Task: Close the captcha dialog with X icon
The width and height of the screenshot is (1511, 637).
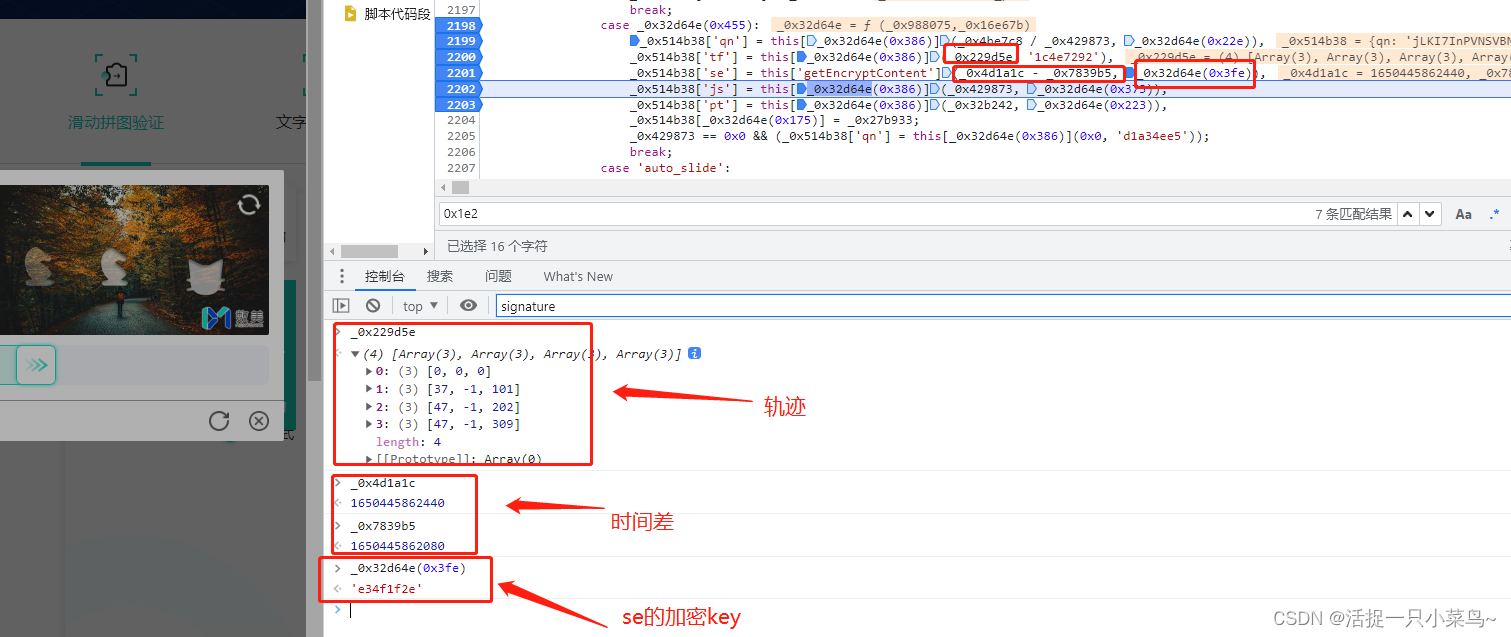Action: point(259,421)
